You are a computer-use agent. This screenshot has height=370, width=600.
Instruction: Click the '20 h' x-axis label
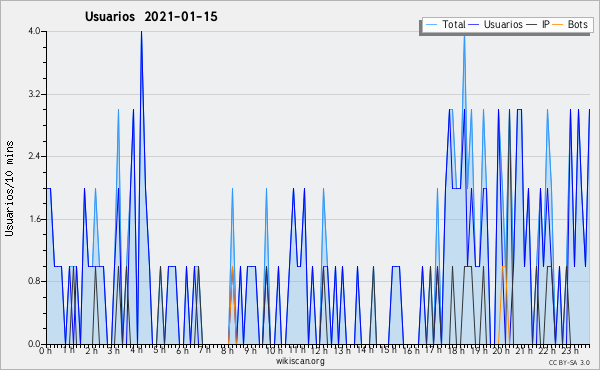501,350
